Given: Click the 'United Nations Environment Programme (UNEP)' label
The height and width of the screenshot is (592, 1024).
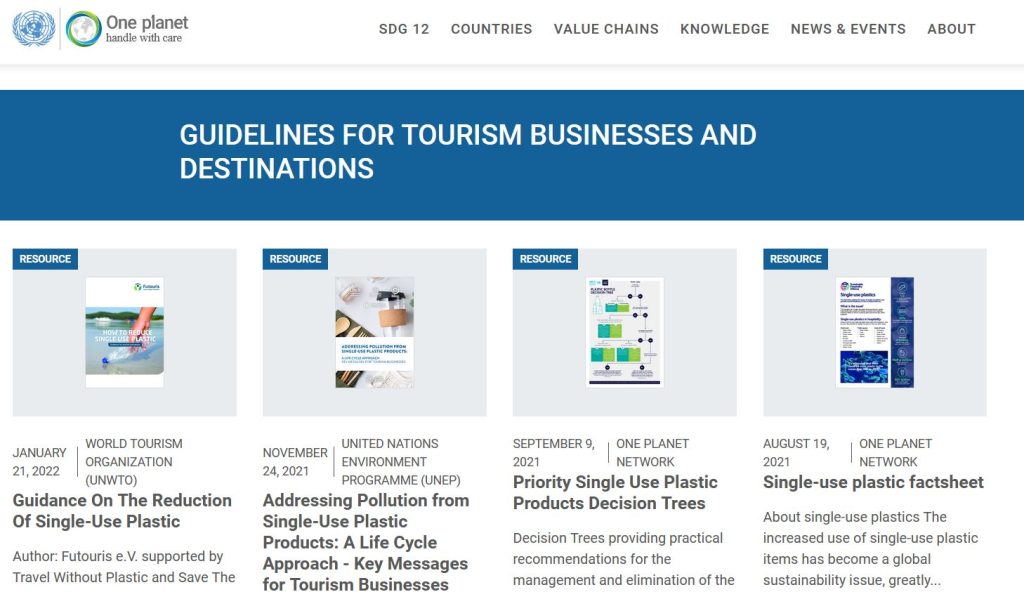Looking at the screenshot, I should (x=401, y=461).
